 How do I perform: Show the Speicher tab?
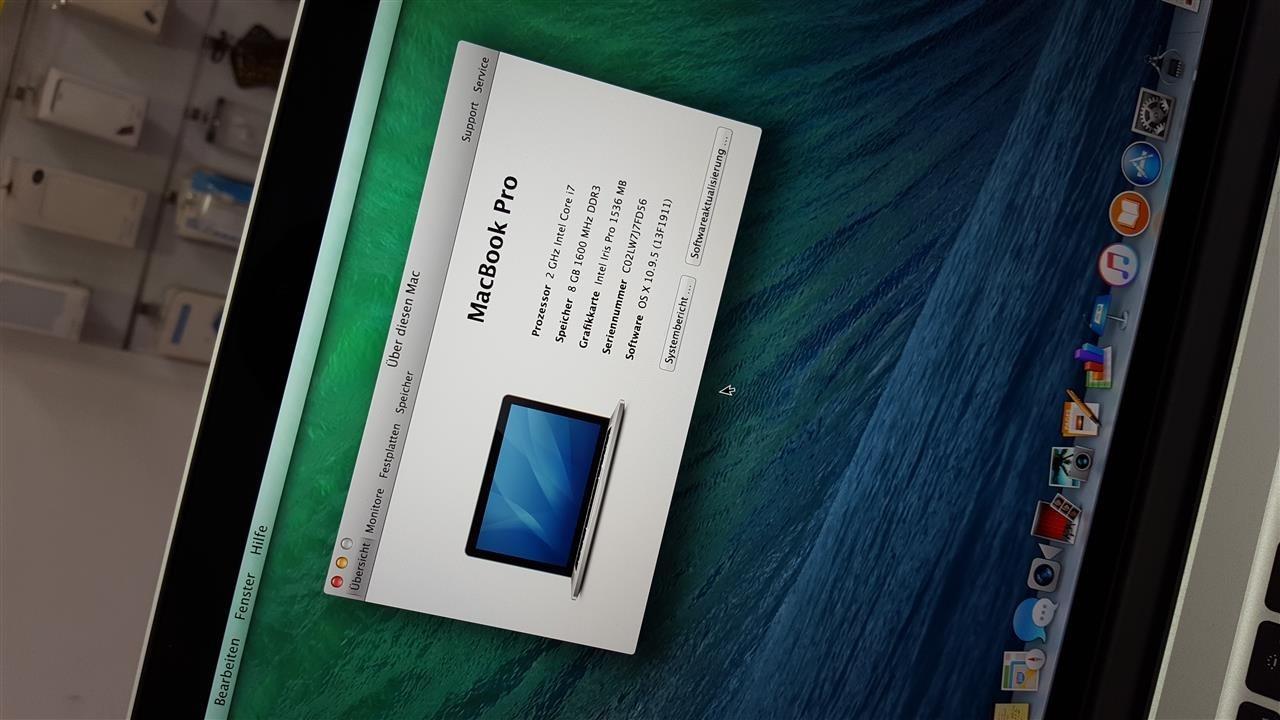tap(404, 394)
